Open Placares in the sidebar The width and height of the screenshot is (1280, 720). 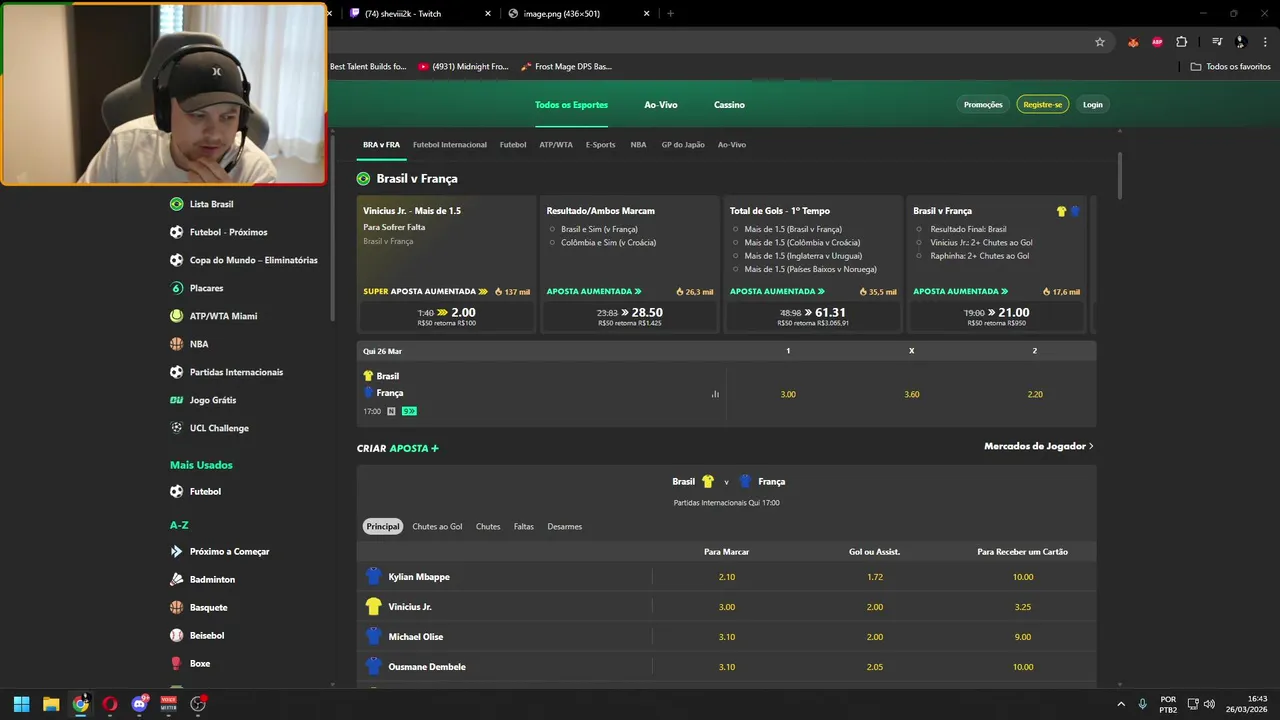click(x=197, y=288)
